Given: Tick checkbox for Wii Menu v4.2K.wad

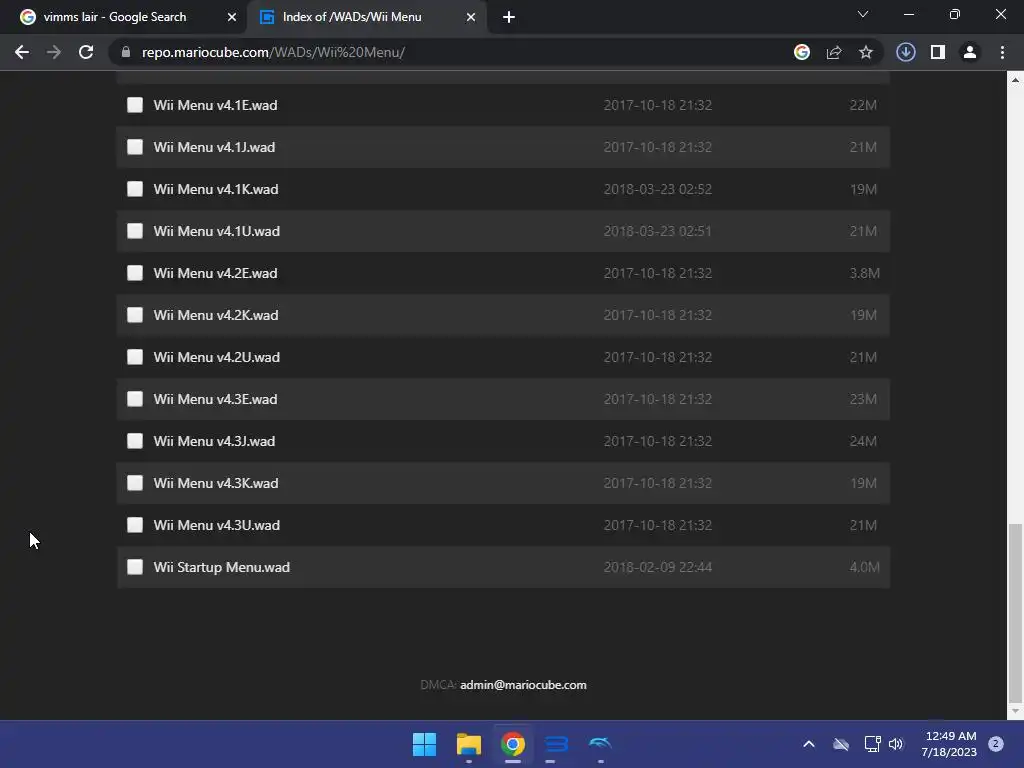Looking at the screenshot, I should point(135,315).
